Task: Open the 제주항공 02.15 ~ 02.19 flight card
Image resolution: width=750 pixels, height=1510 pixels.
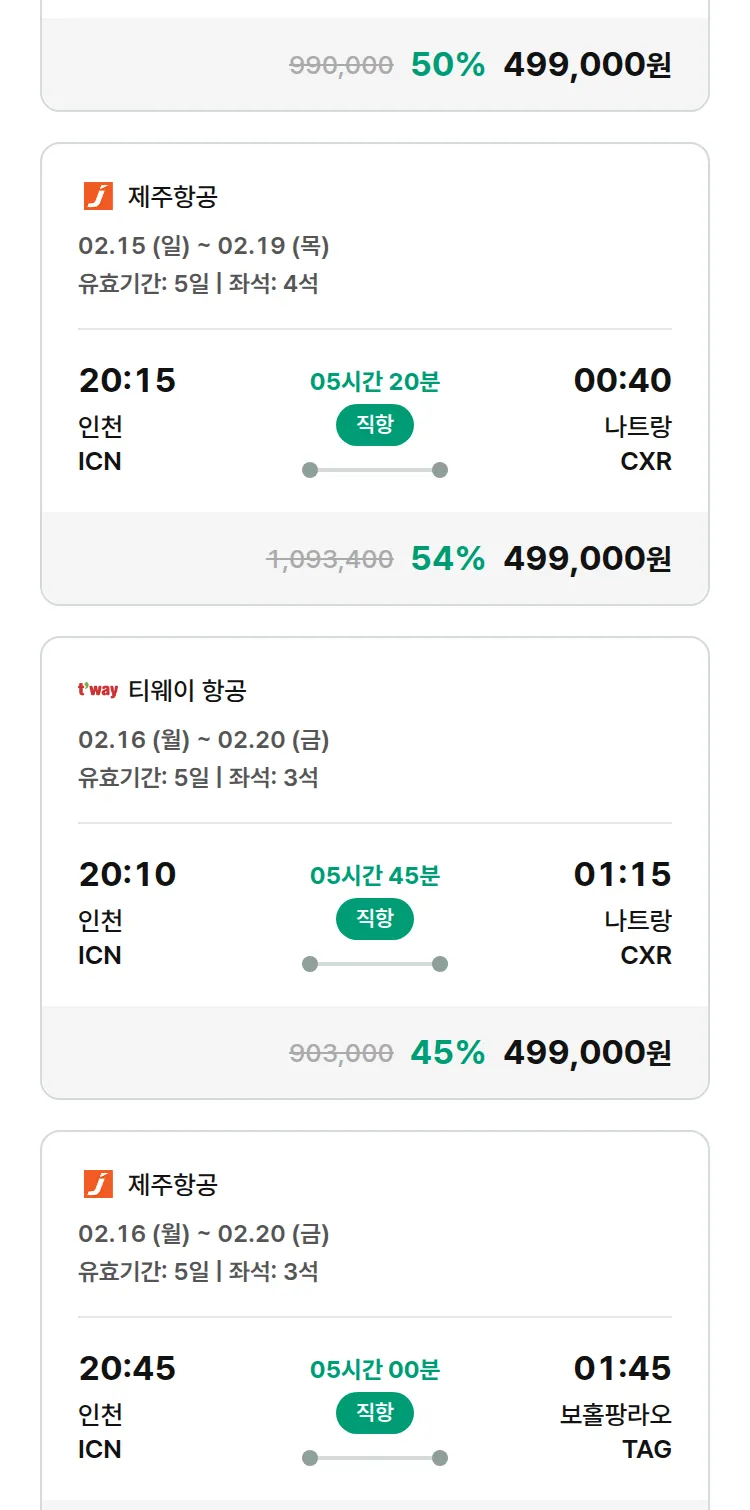Action: point(375,260)
